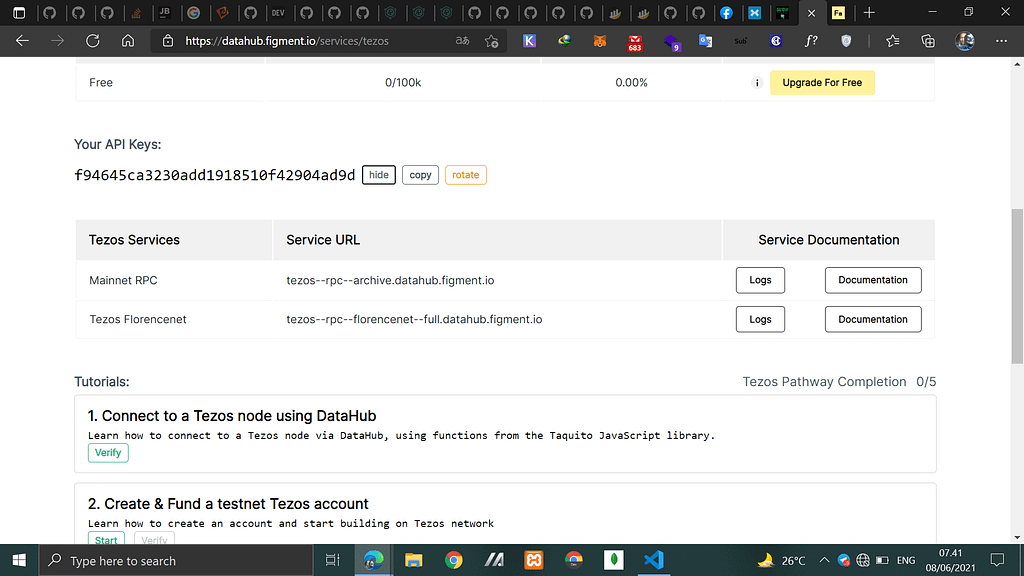The height and width of the screenshot is (576, 1024).
Task: Open the shield extension icon
Action: (x=846, y=40)
